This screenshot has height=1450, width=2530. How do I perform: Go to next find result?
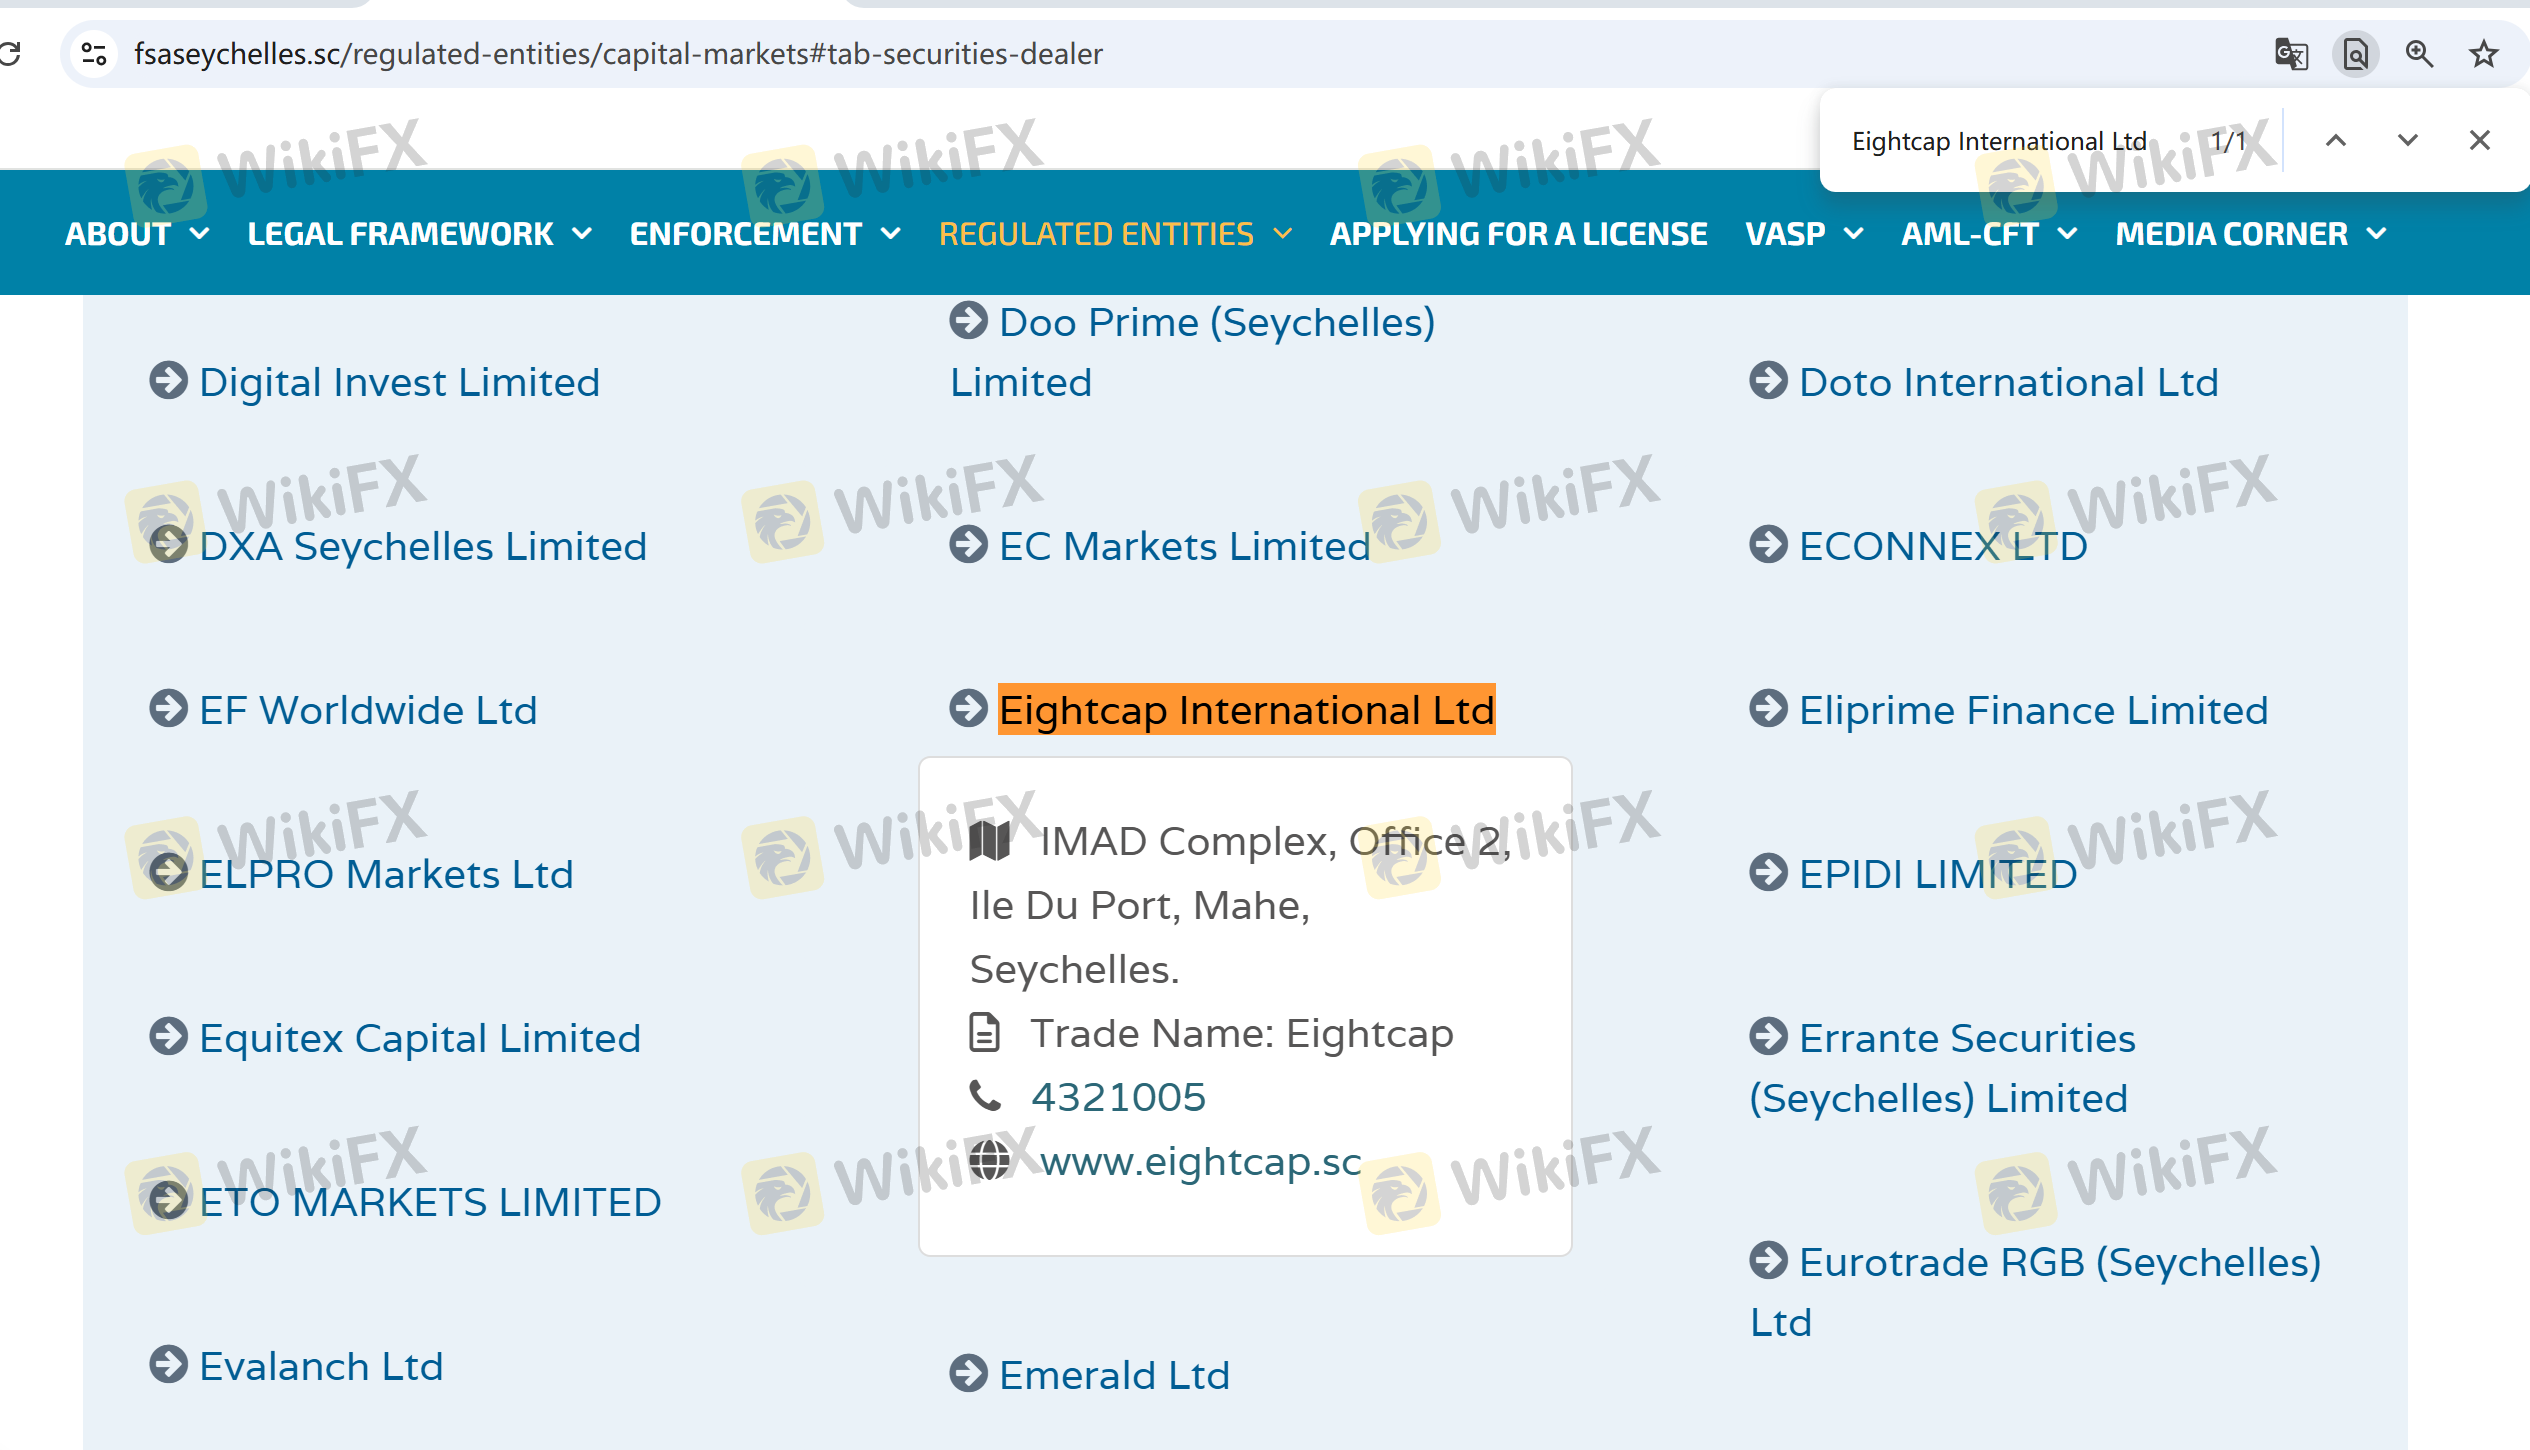click(2408, 140)
